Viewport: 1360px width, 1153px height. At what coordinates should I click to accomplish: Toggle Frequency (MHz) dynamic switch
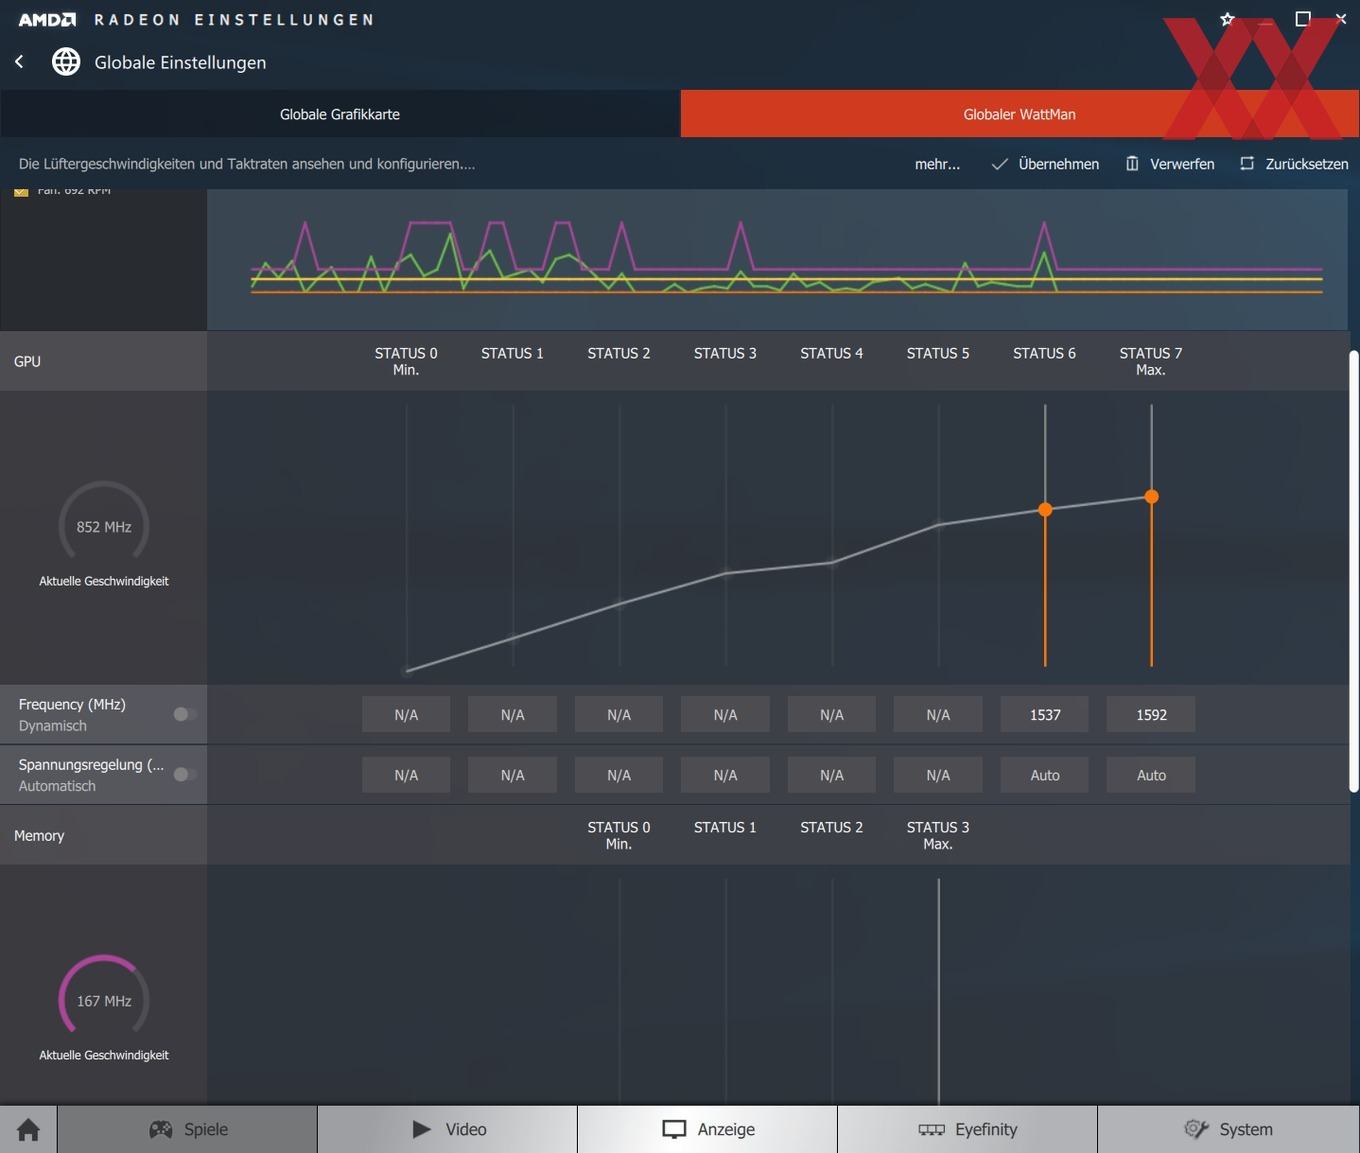point(185,714)
